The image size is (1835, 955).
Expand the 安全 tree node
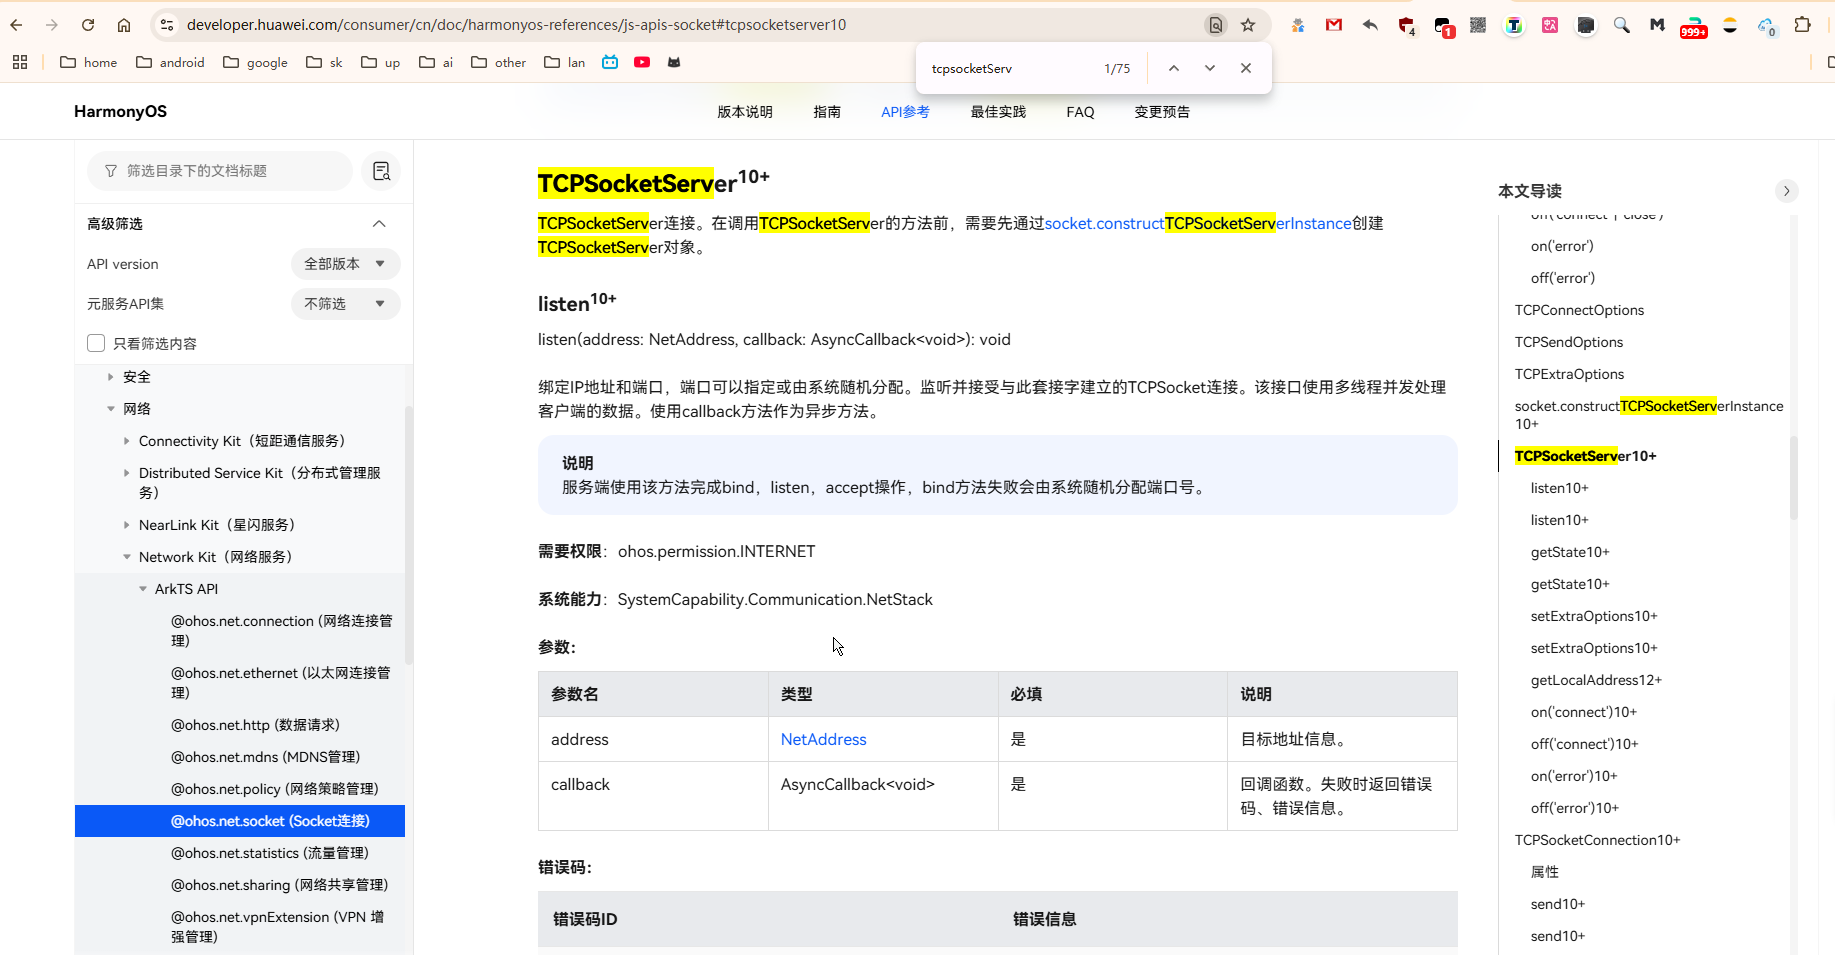110,377
